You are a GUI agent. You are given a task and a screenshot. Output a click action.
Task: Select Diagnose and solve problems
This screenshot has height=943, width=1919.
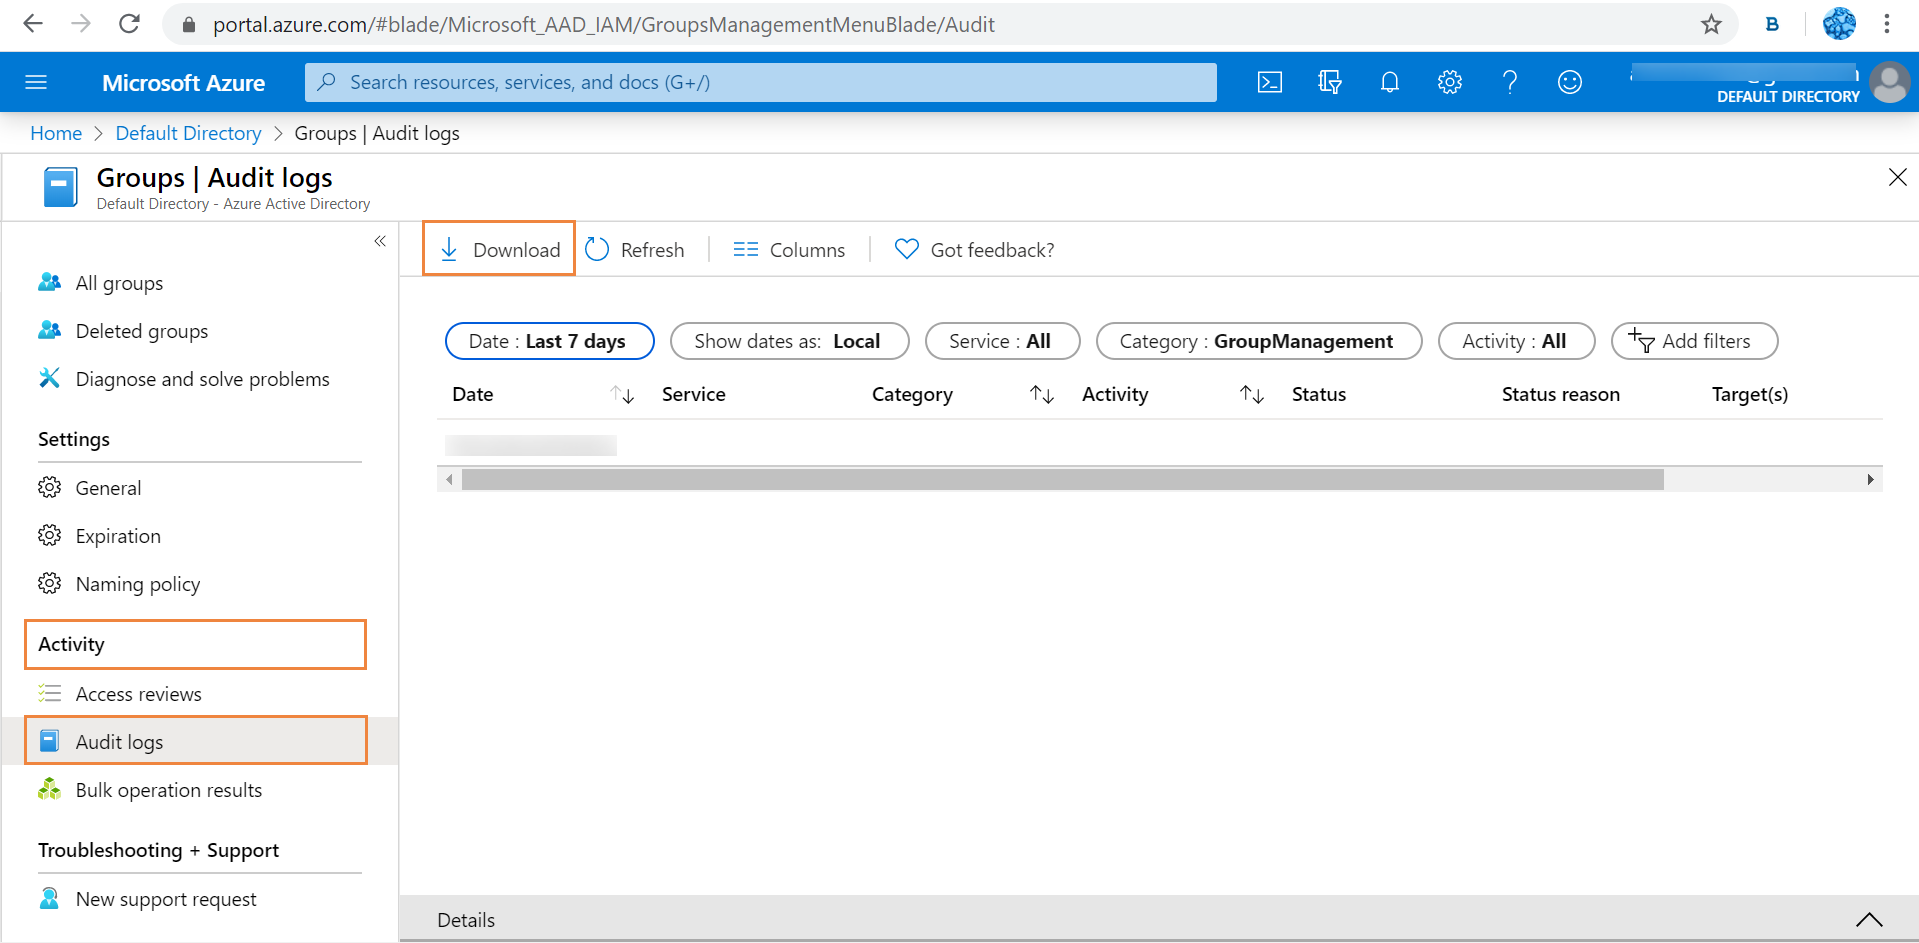(202, 378)
